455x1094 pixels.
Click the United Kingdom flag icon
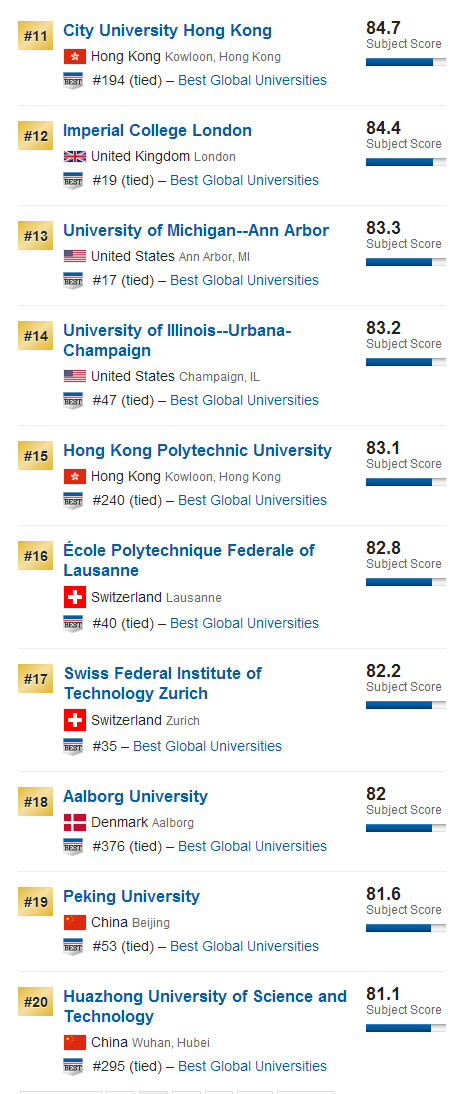(75, 156)
